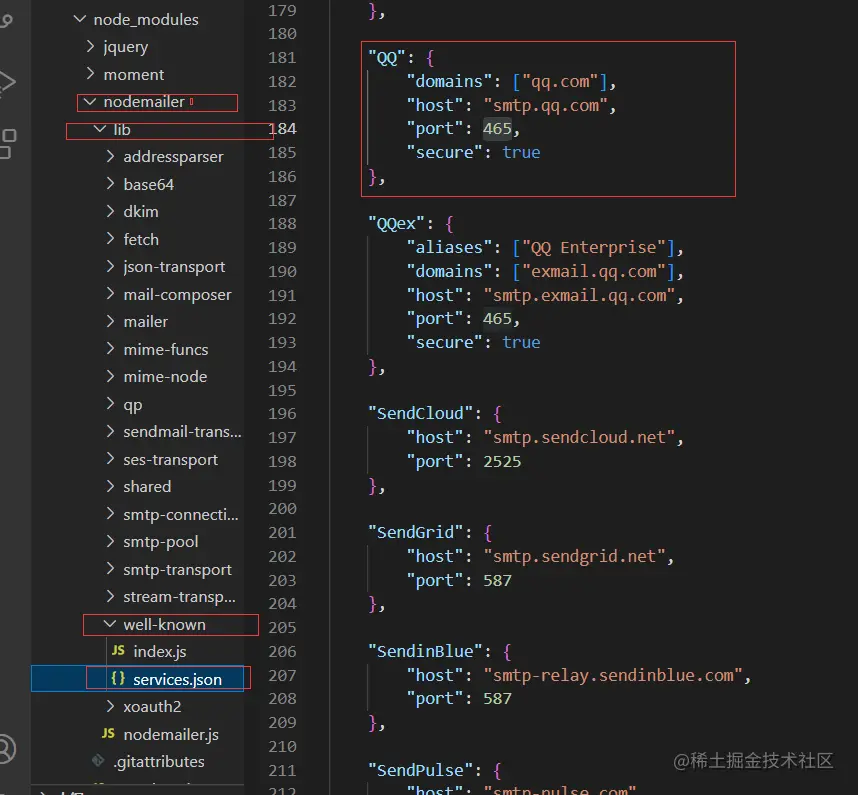Click the "smtp.sendgrid.net" host value
Viewport: 858px width, 795px height.
point(575,556)
